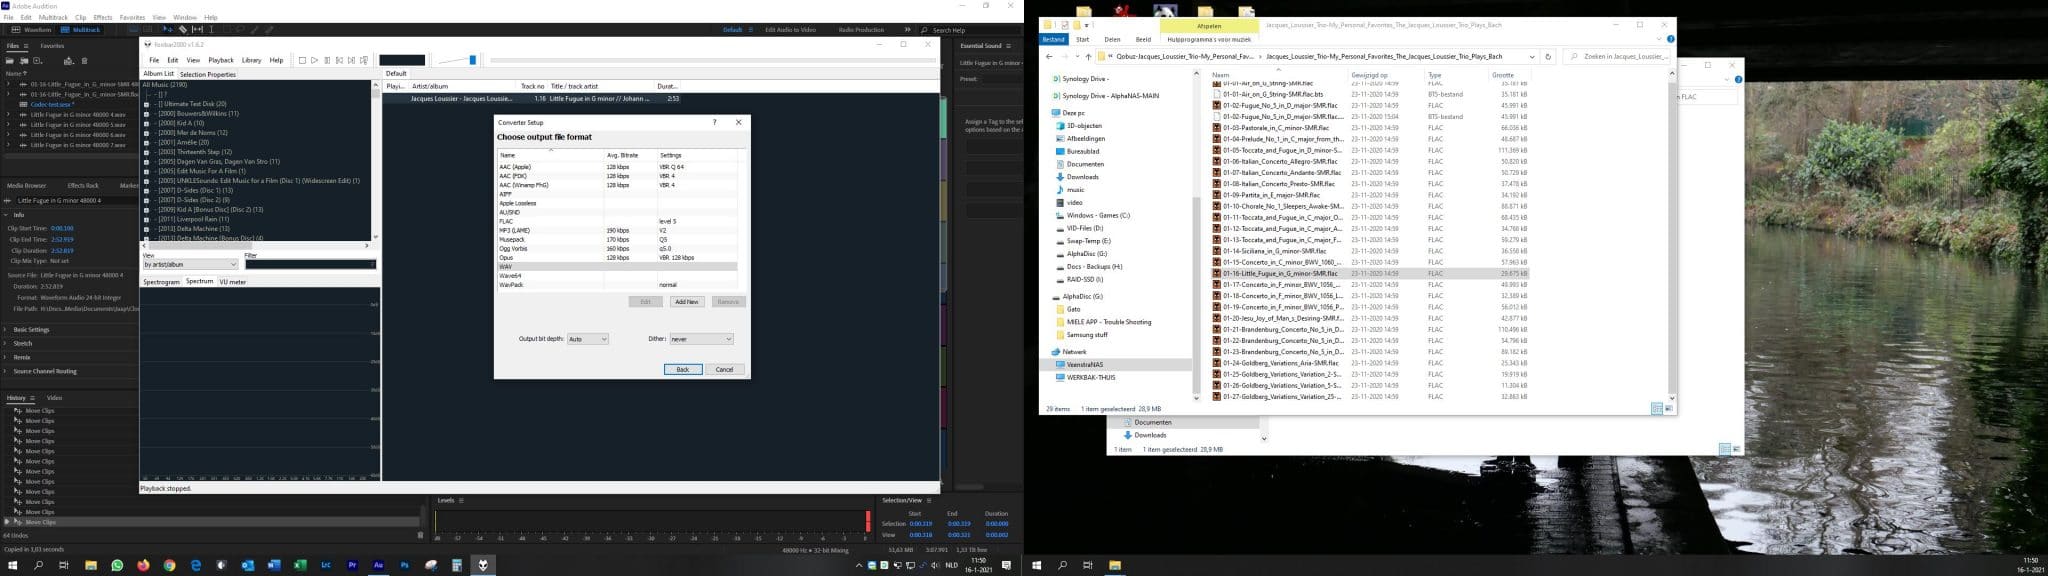Show more workspaces with the chevron
The height and width of the screenshot is (576, 2048).
907,30
